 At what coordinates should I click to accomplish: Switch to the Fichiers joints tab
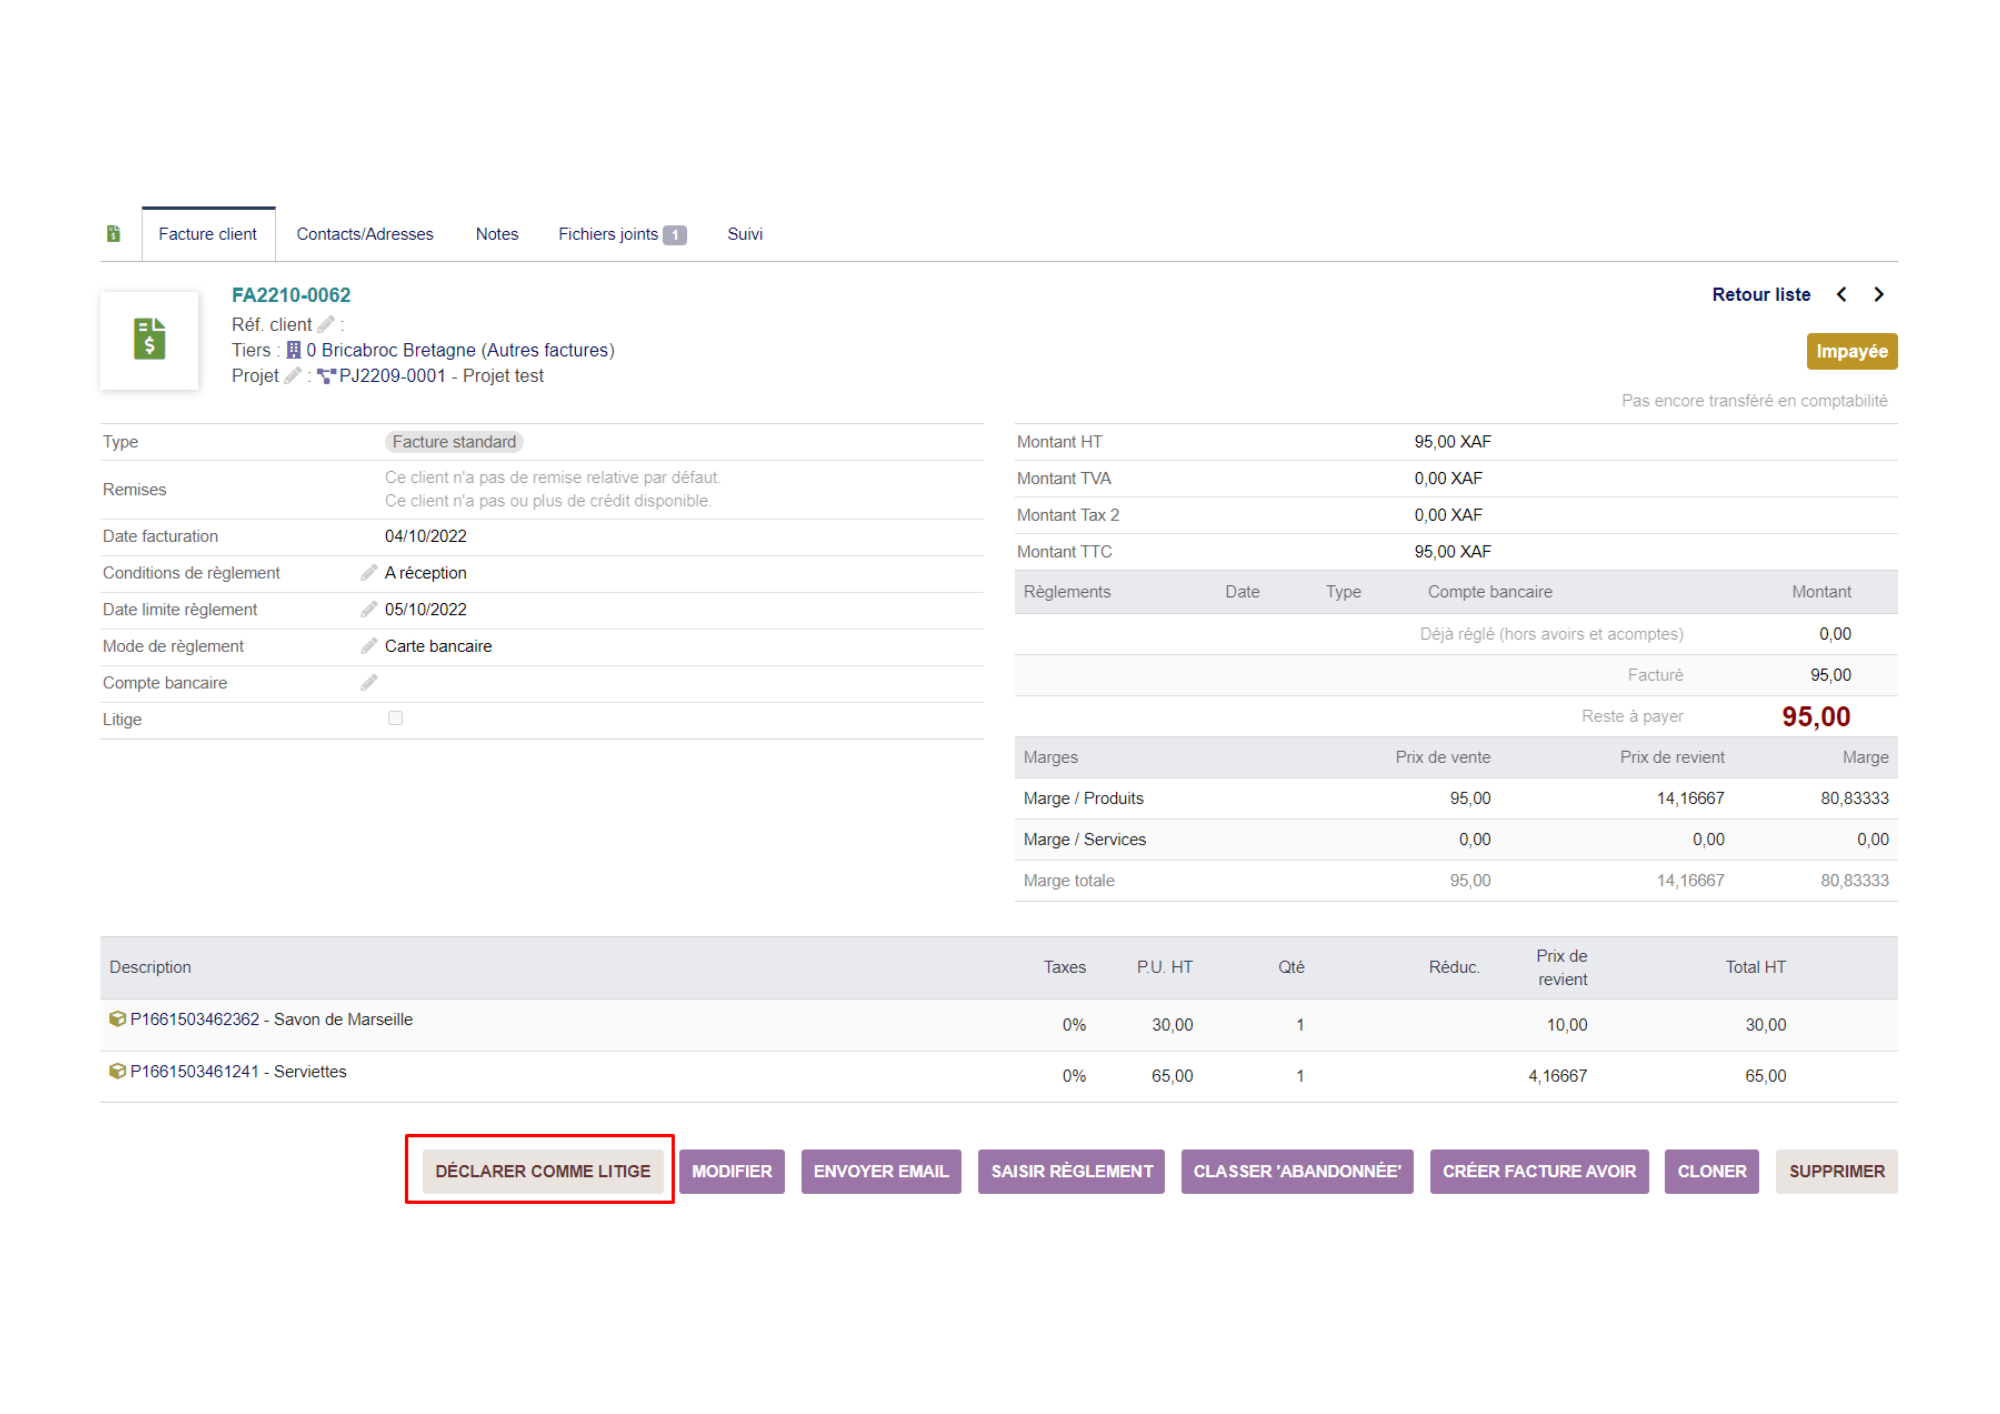(x=621, y=234)
